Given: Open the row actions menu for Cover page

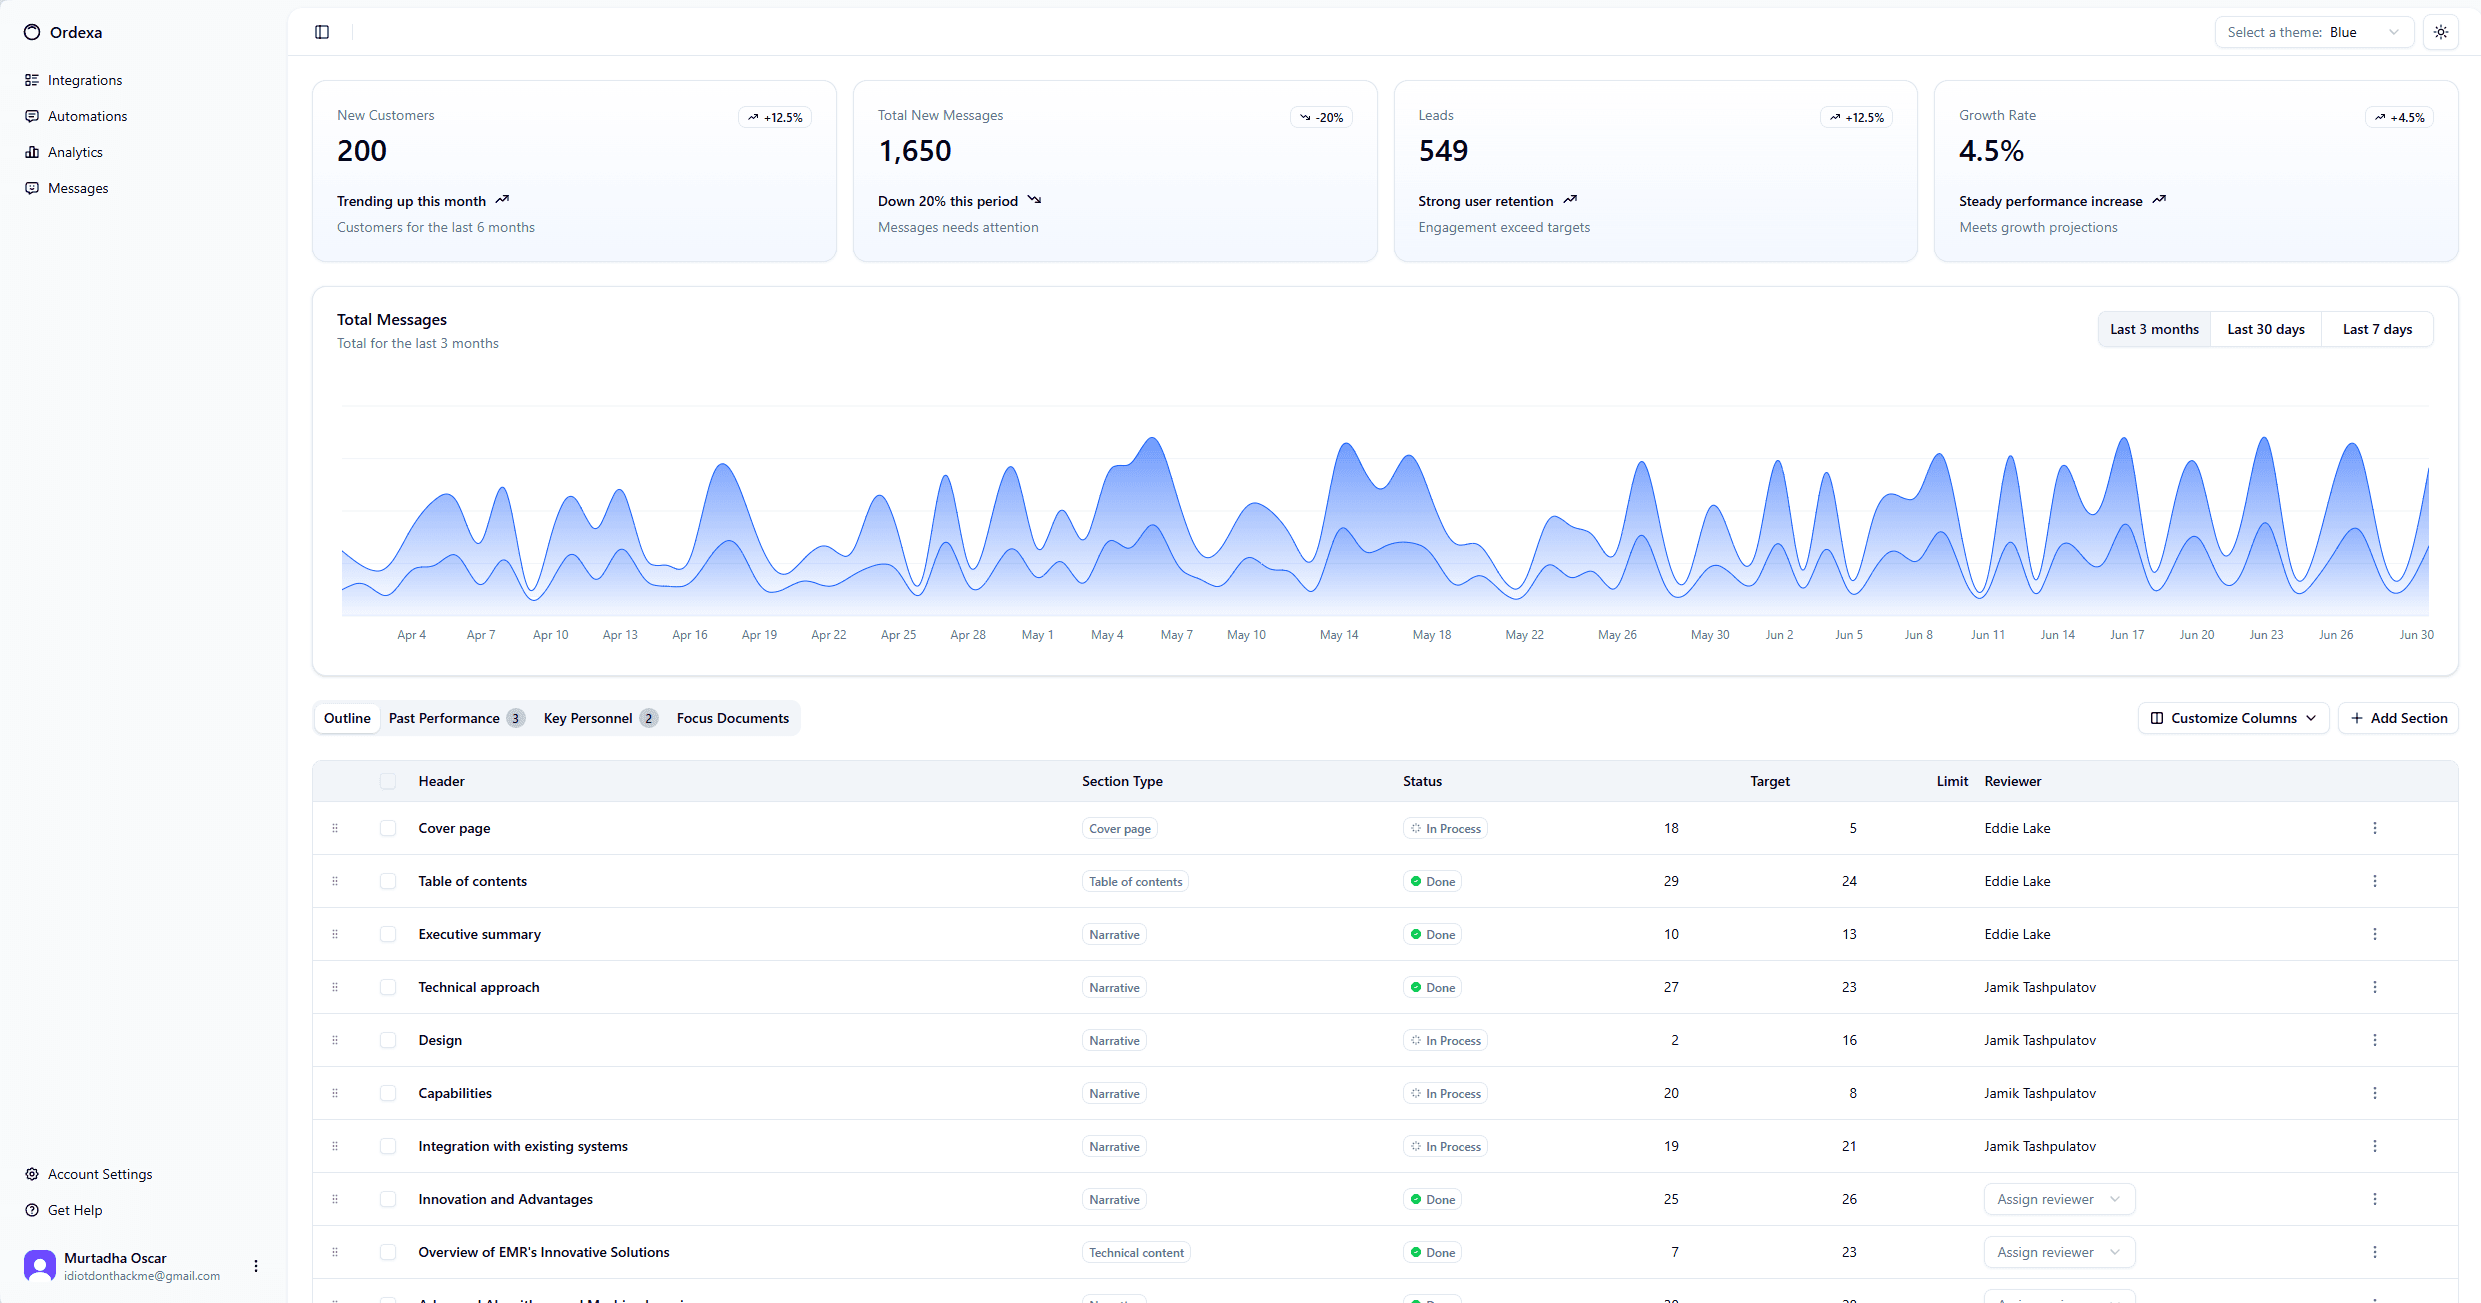Looking at the screenshot, I should (2375, 828).
